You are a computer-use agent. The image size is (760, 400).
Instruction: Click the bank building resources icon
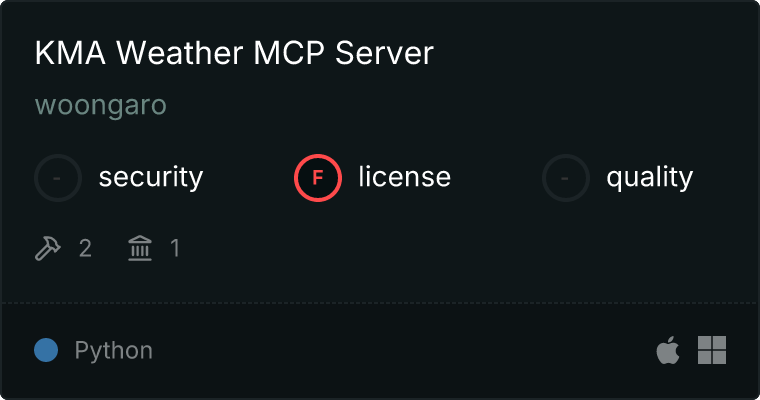140,248
